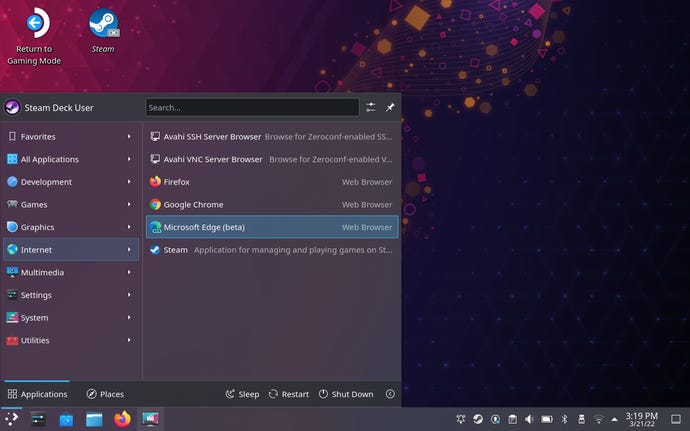Click the Steam desktop icon

point(103,24)
